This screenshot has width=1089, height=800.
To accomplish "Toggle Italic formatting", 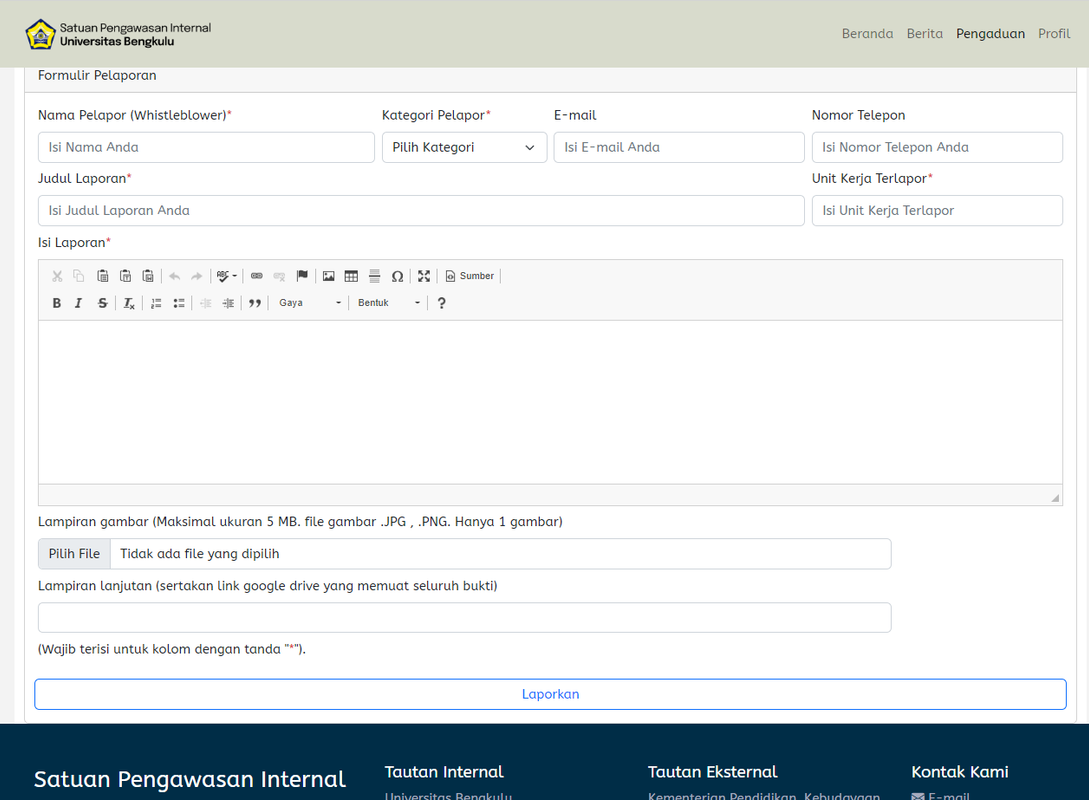I will (x=79, y=303).
